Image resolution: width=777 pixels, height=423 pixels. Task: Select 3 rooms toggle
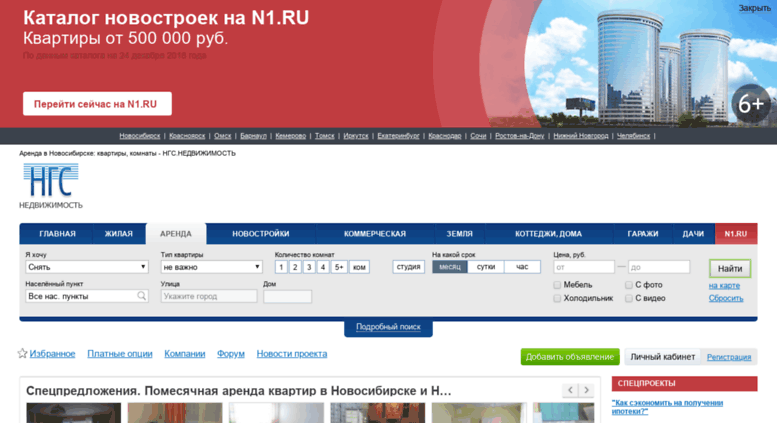point(309,267)
